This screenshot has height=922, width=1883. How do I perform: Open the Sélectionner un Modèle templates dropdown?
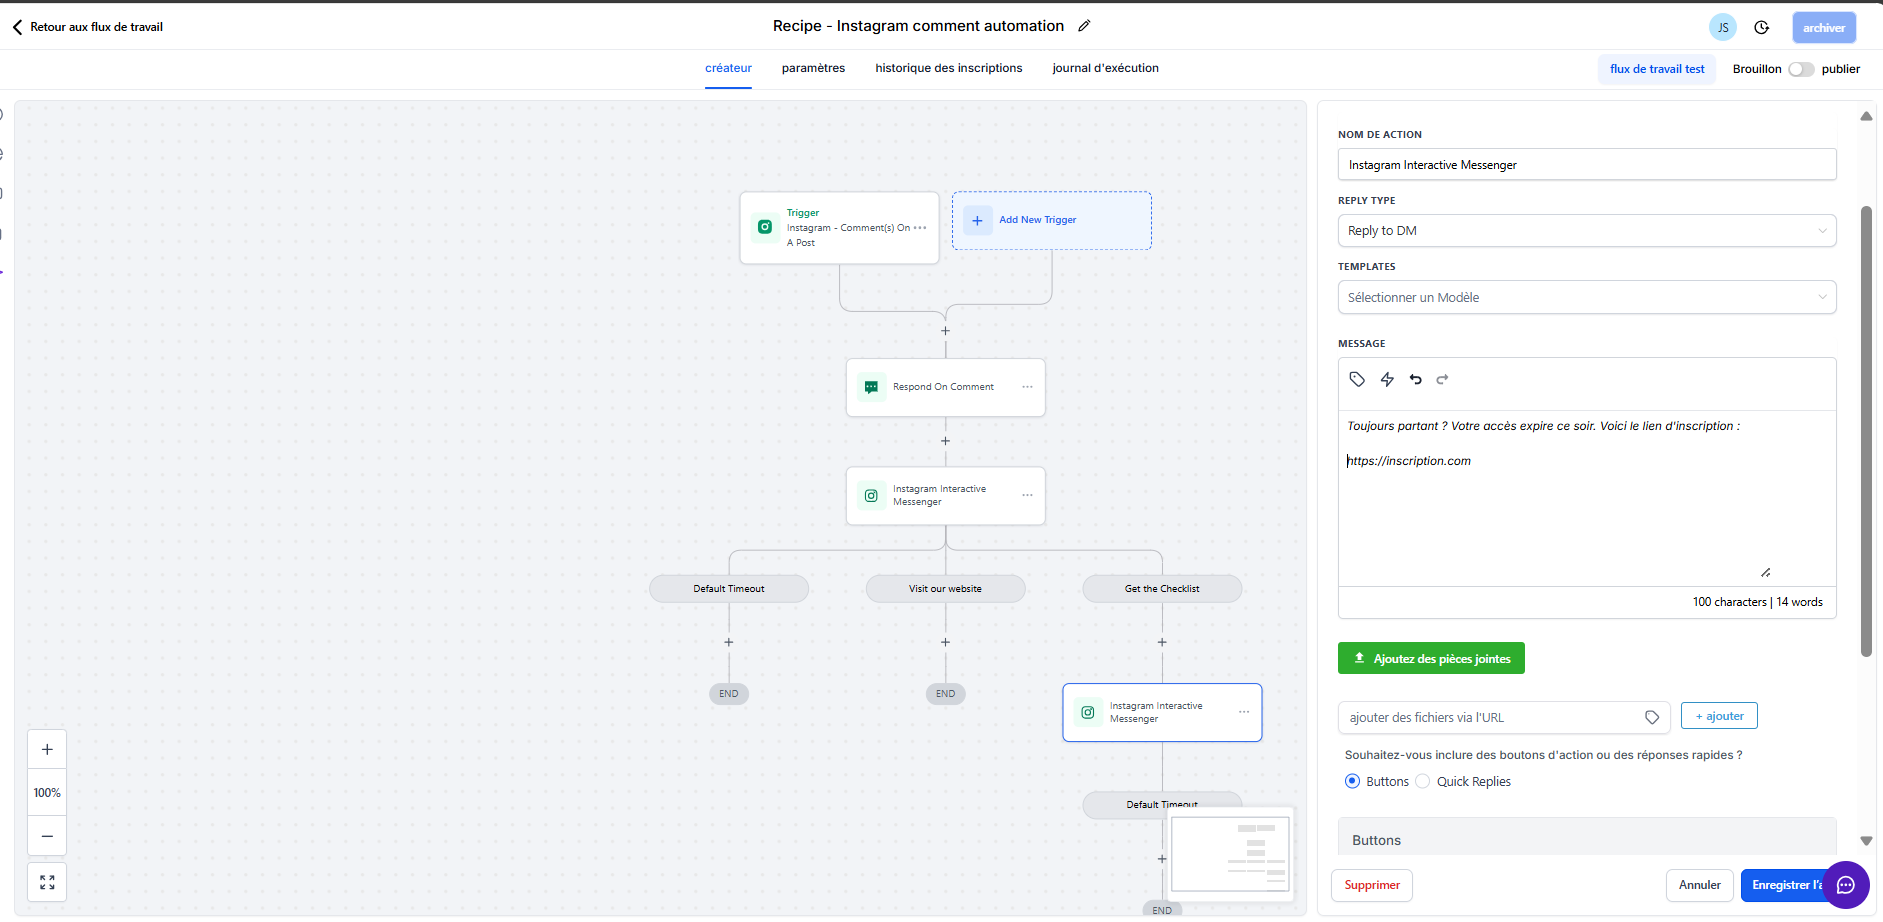[x=1587, y=297]
